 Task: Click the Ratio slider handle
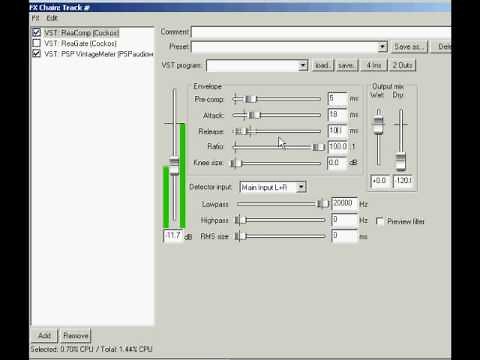pyautogui.click(x=319, y=147)
